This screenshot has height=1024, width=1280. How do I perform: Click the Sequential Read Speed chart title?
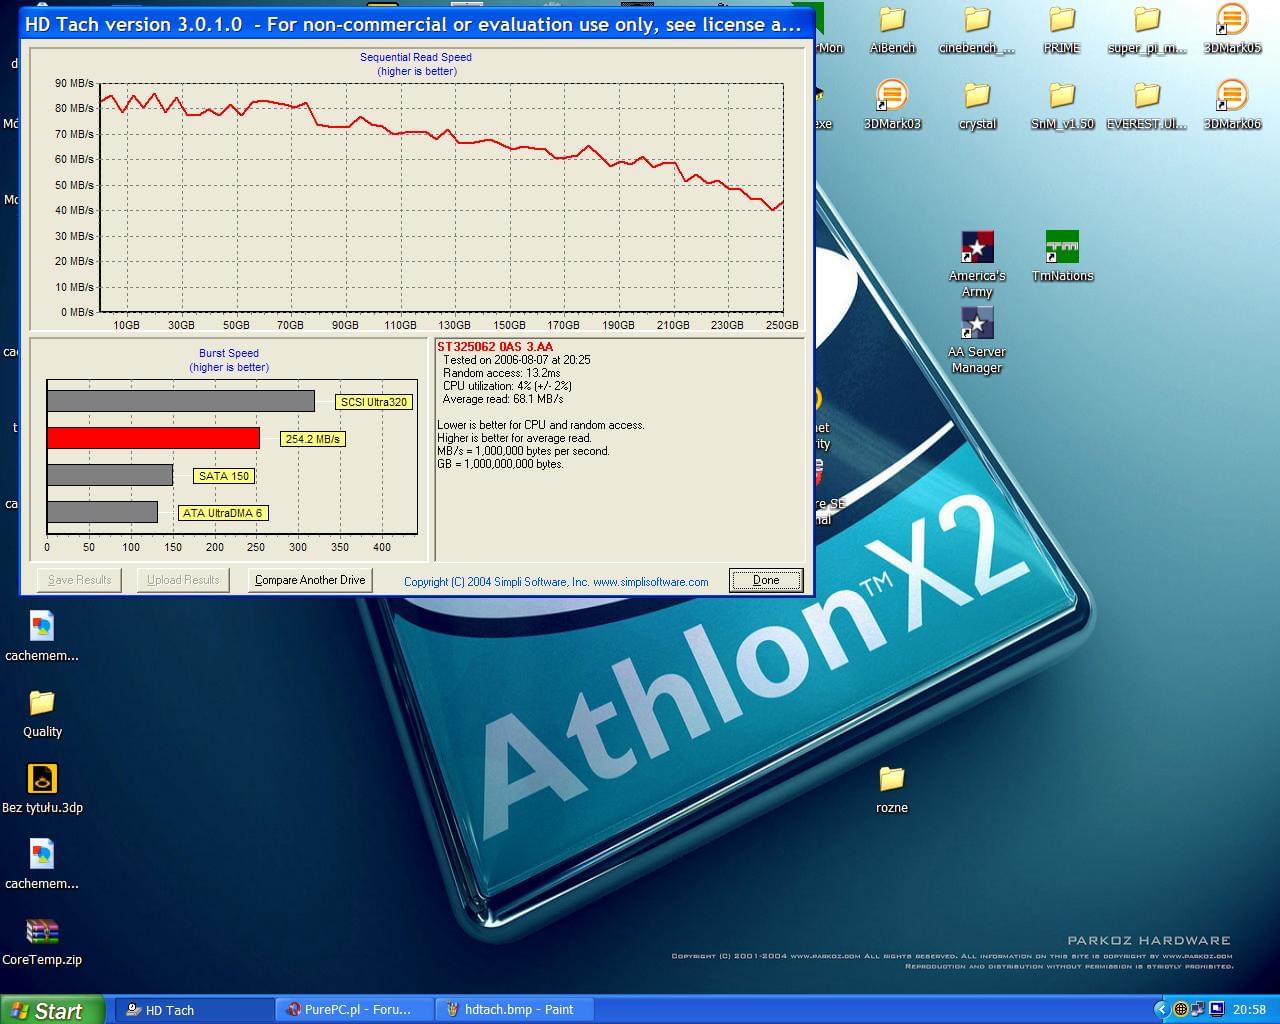(x=416, y=57)
